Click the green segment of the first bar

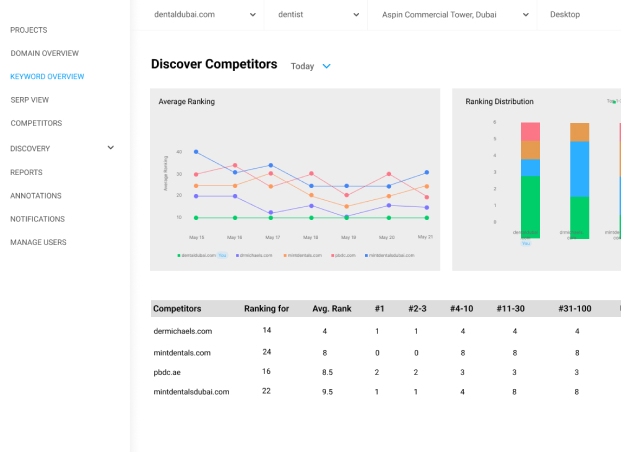(x=530, y=205)
